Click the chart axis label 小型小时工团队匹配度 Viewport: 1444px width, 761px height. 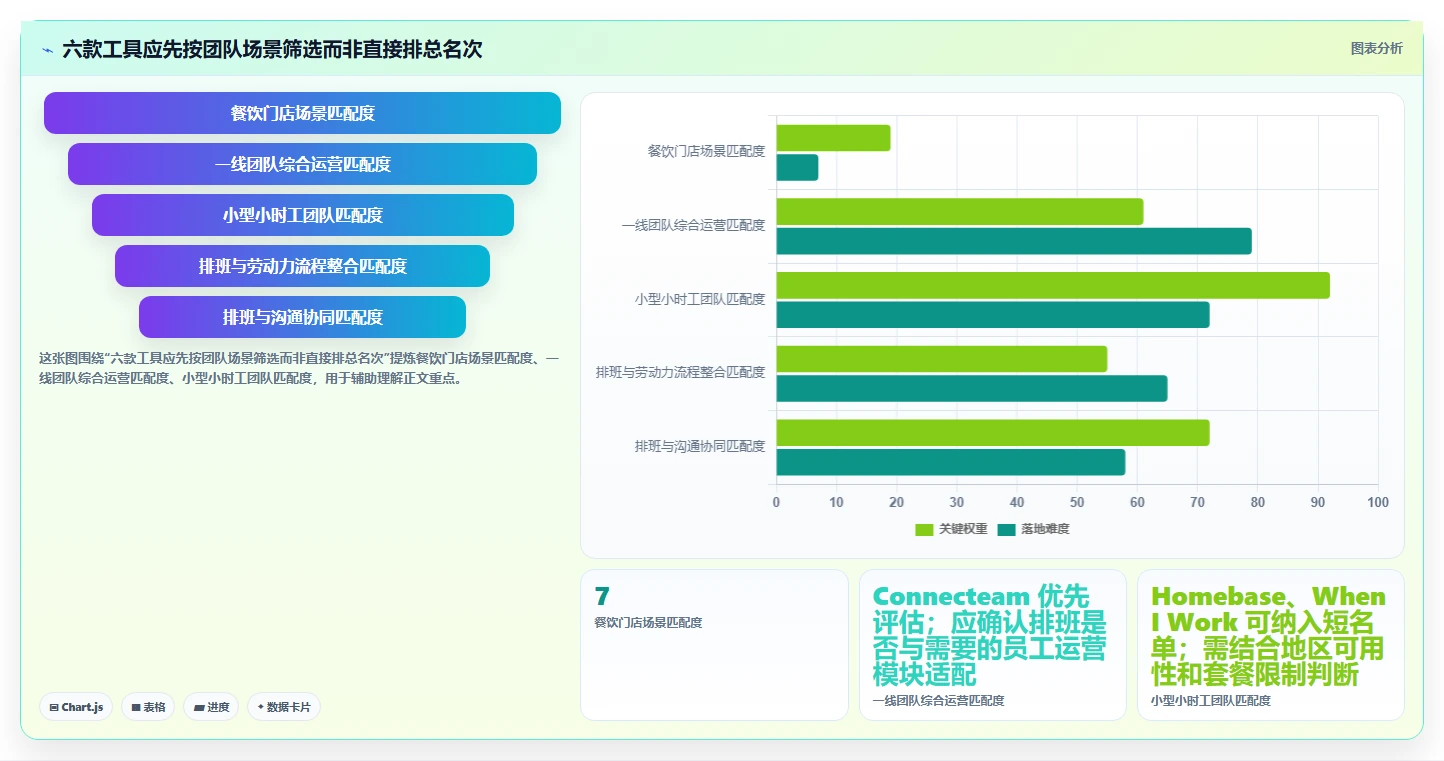click(x=700, y=299)
